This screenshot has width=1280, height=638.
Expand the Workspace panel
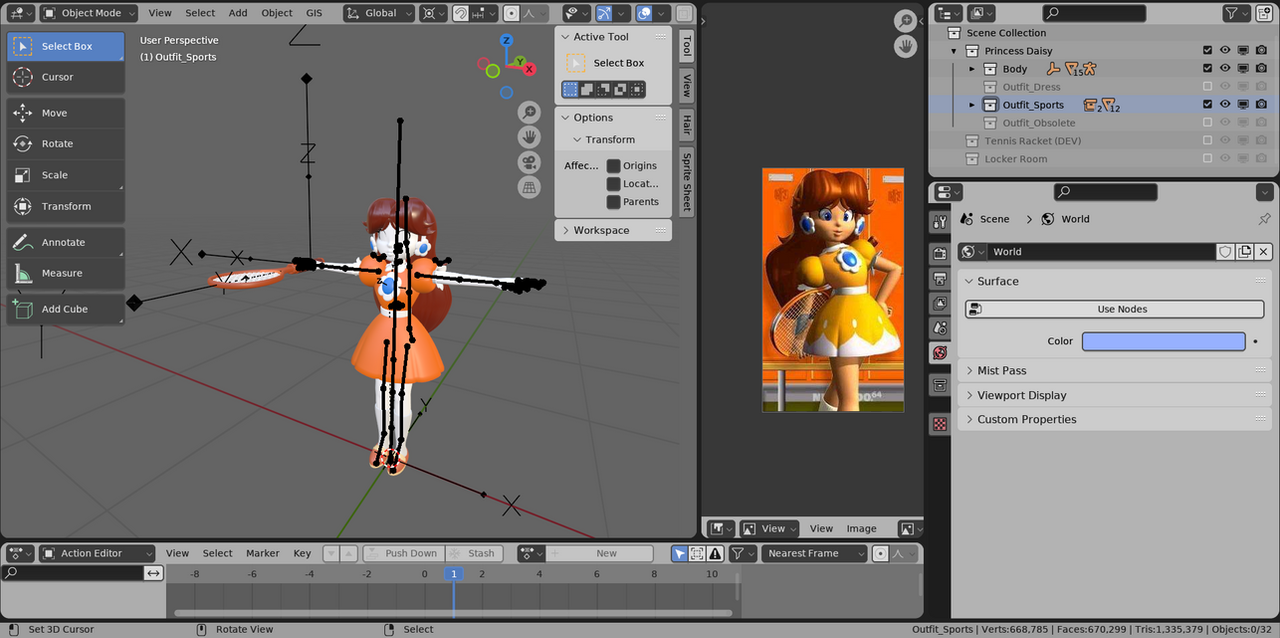pos(613,230)
